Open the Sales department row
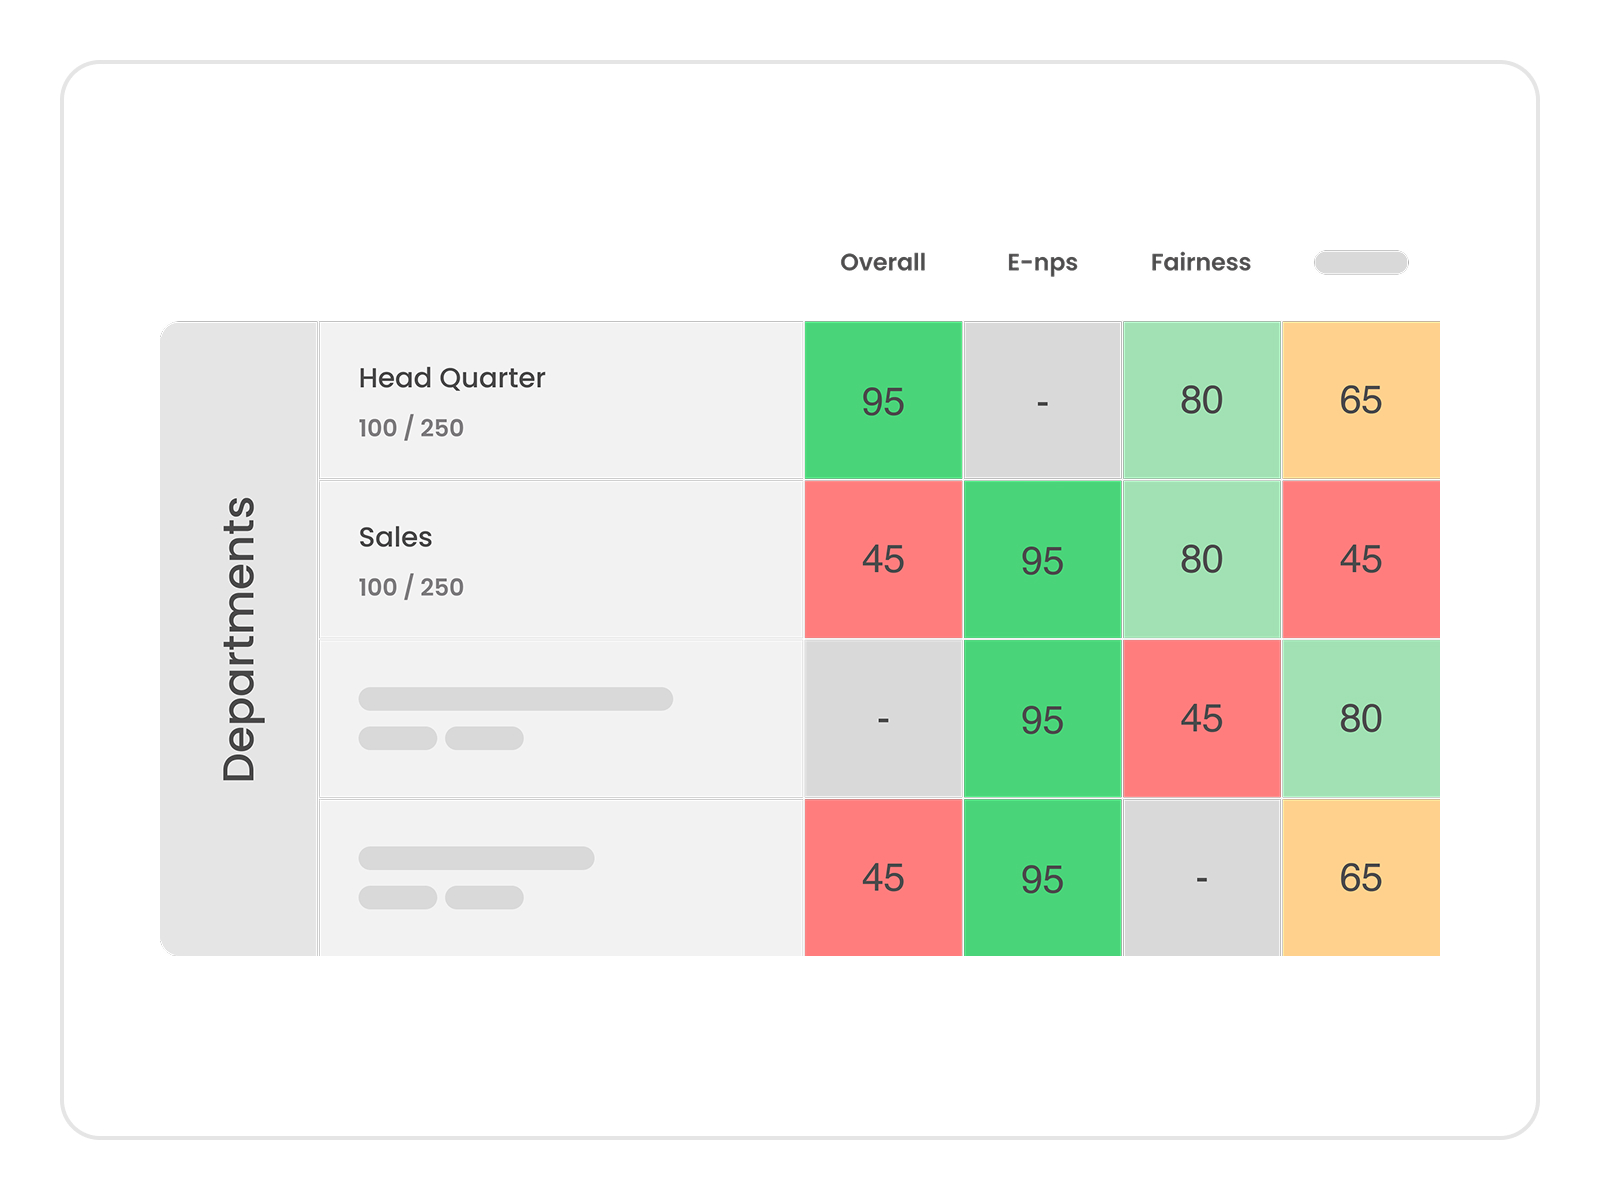 tap(561, 560)
